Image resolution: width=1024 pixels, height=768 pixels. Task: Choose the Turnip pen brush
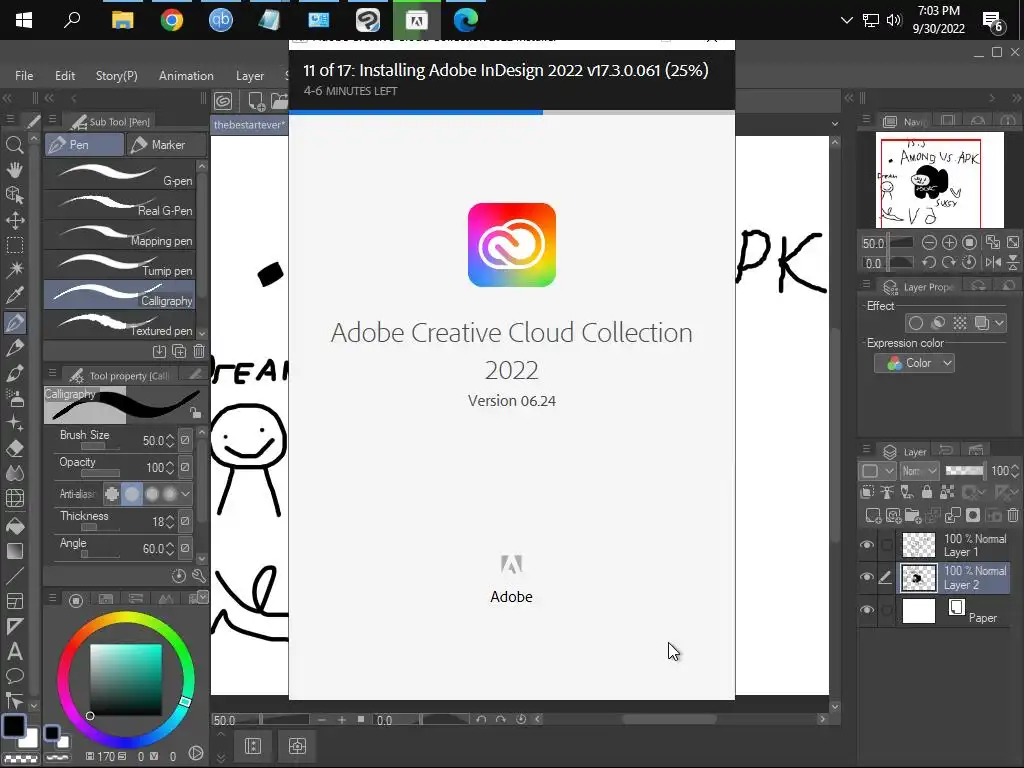point(120,265)
